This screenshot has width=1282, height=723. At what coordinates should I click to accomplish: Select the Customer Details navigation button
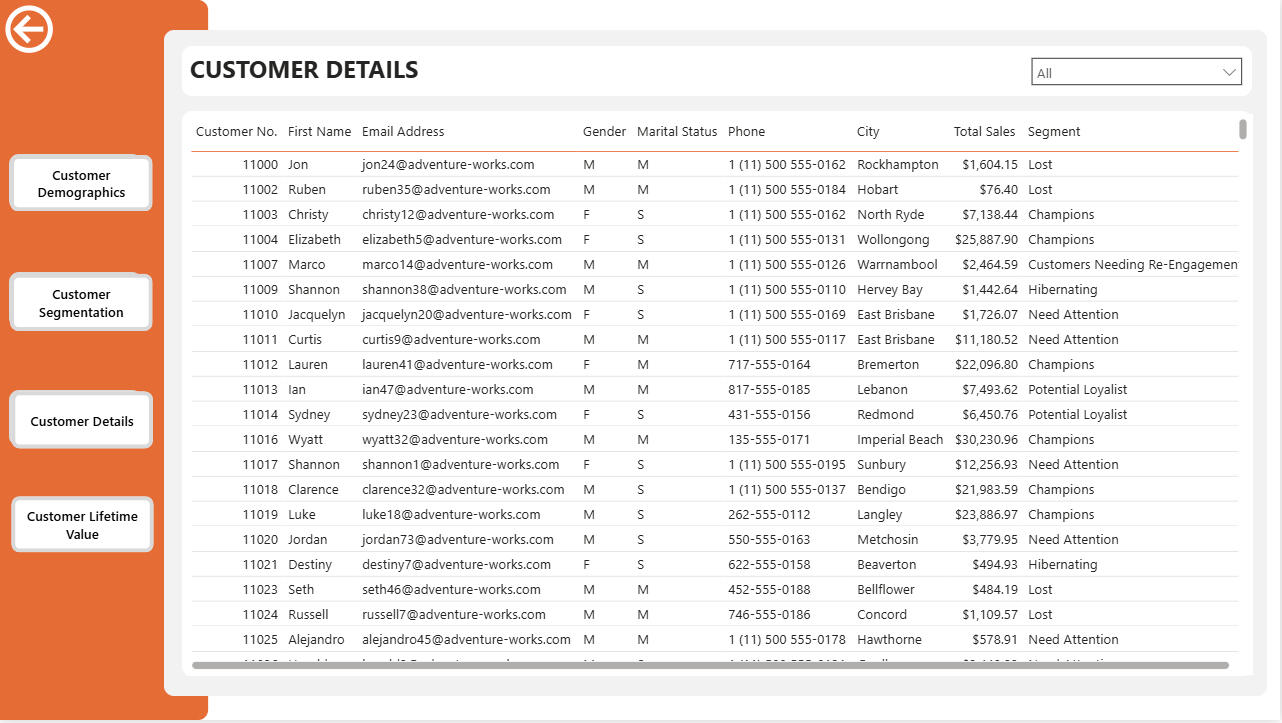[x=81, y=421]
